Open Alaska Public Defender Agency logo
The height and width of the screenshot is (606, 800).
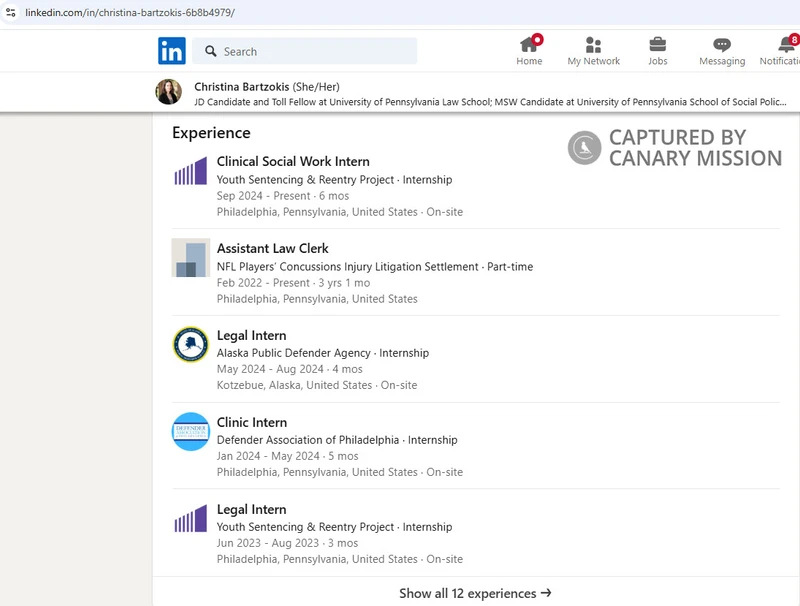point(190,344)
